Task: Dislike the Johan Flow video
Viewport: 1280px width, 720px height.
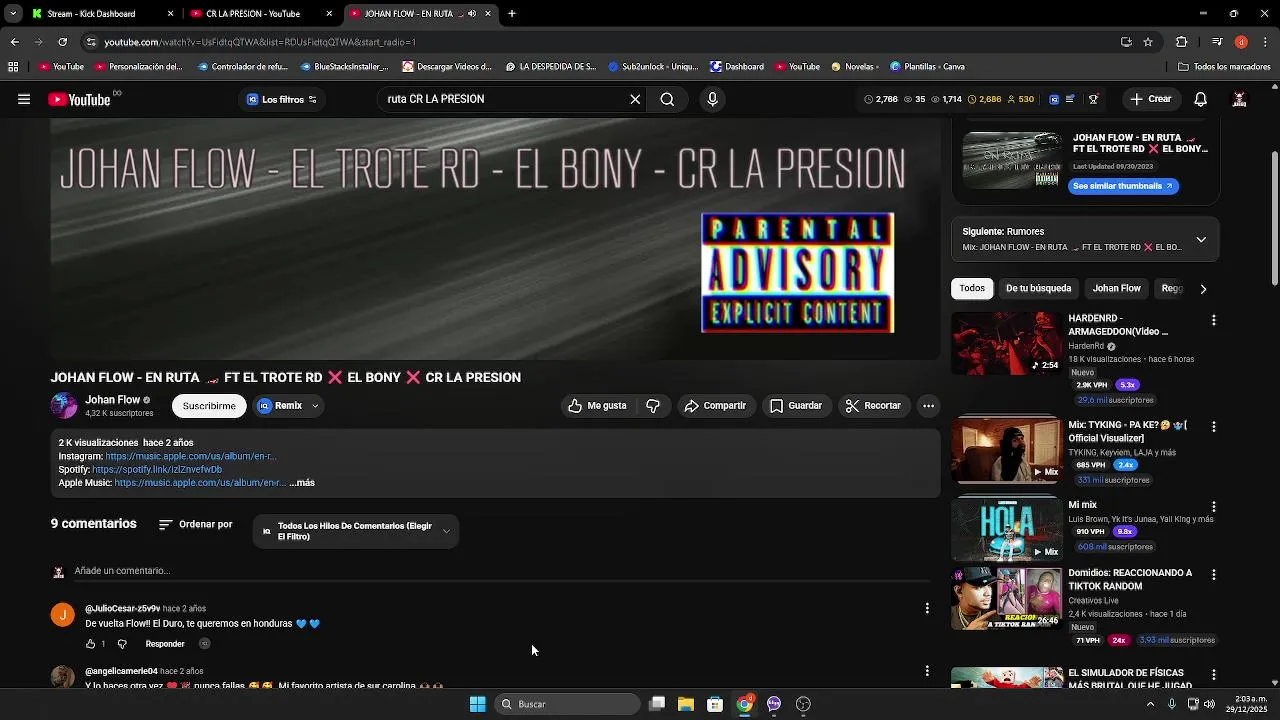Action: [x=653, y=406]
